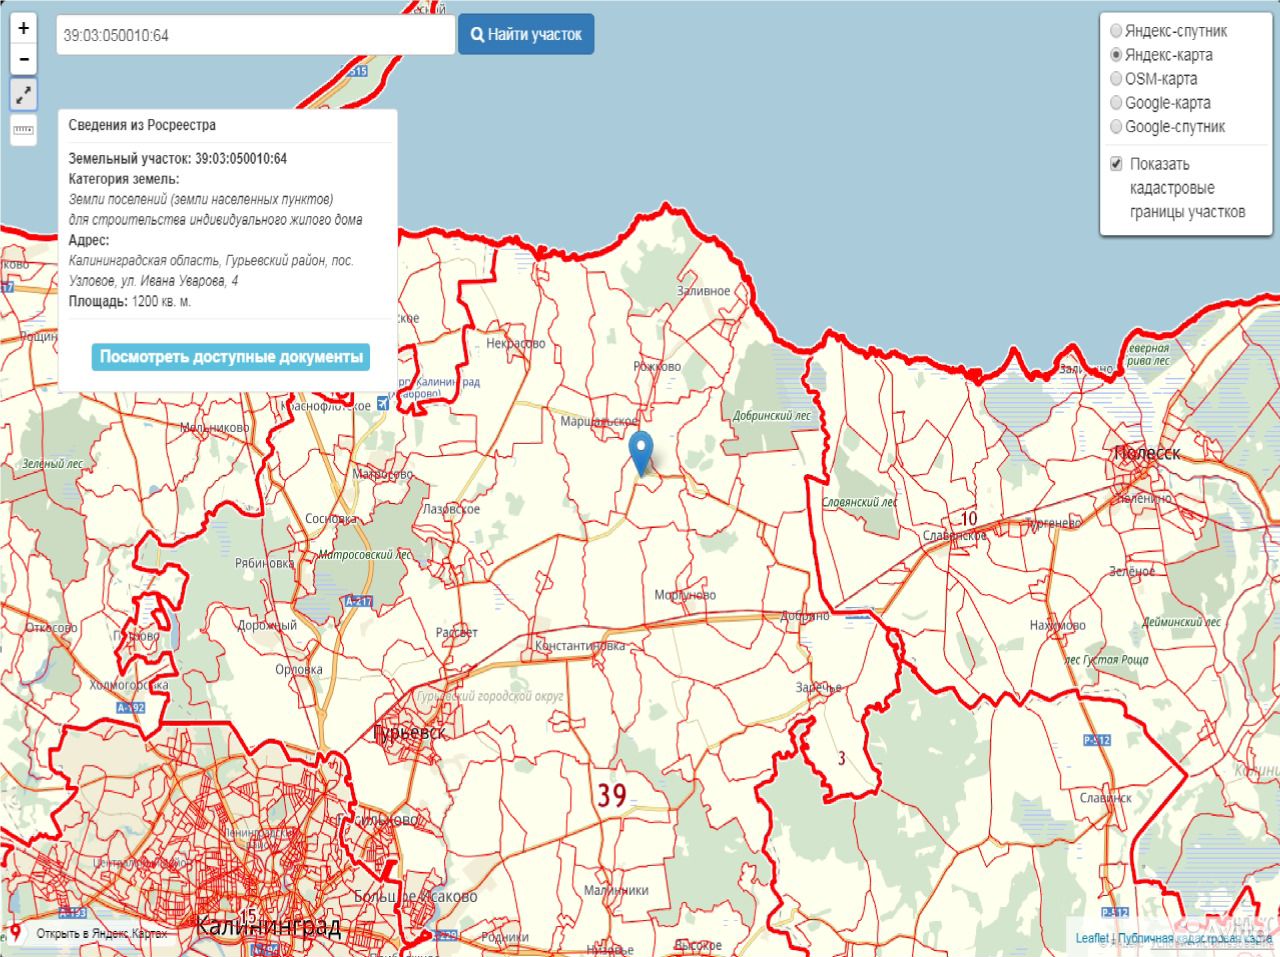The height and width of the screenshot is (957, 1280).
Task: Click Земельный участок: 39:03:050010:64 text
Action: pyautogui.click(x=178, y=159)
